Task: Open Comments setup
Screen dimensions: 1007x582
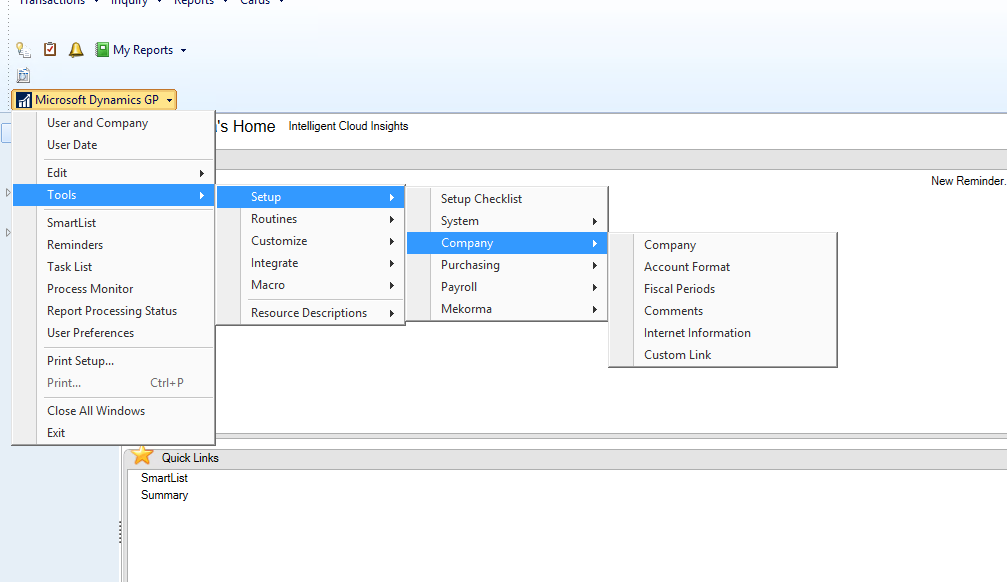Action: point(722,311)
